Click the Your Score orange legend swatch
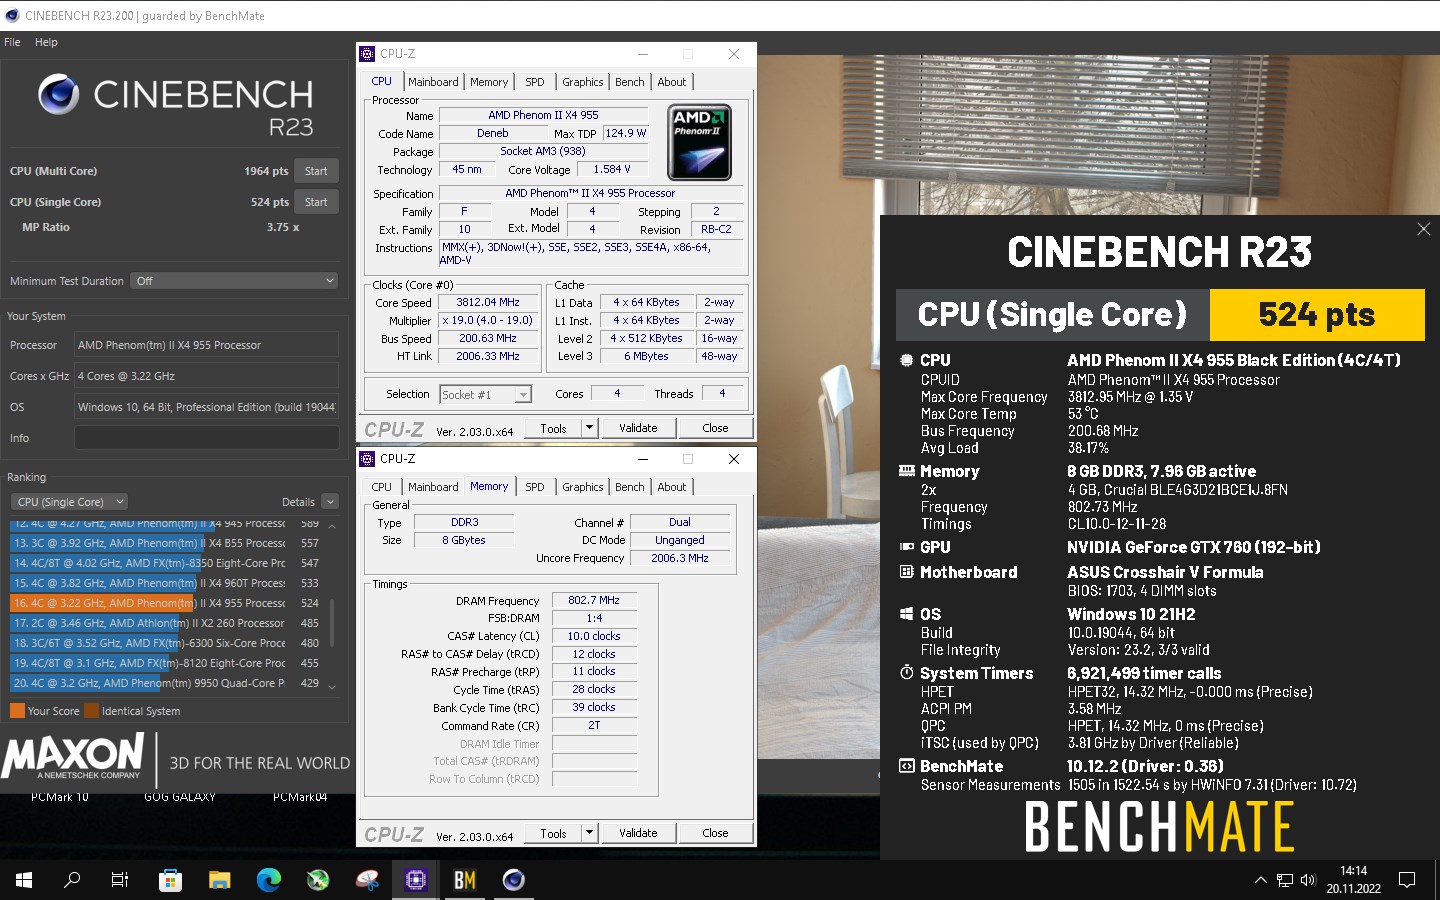 [17, 711]
